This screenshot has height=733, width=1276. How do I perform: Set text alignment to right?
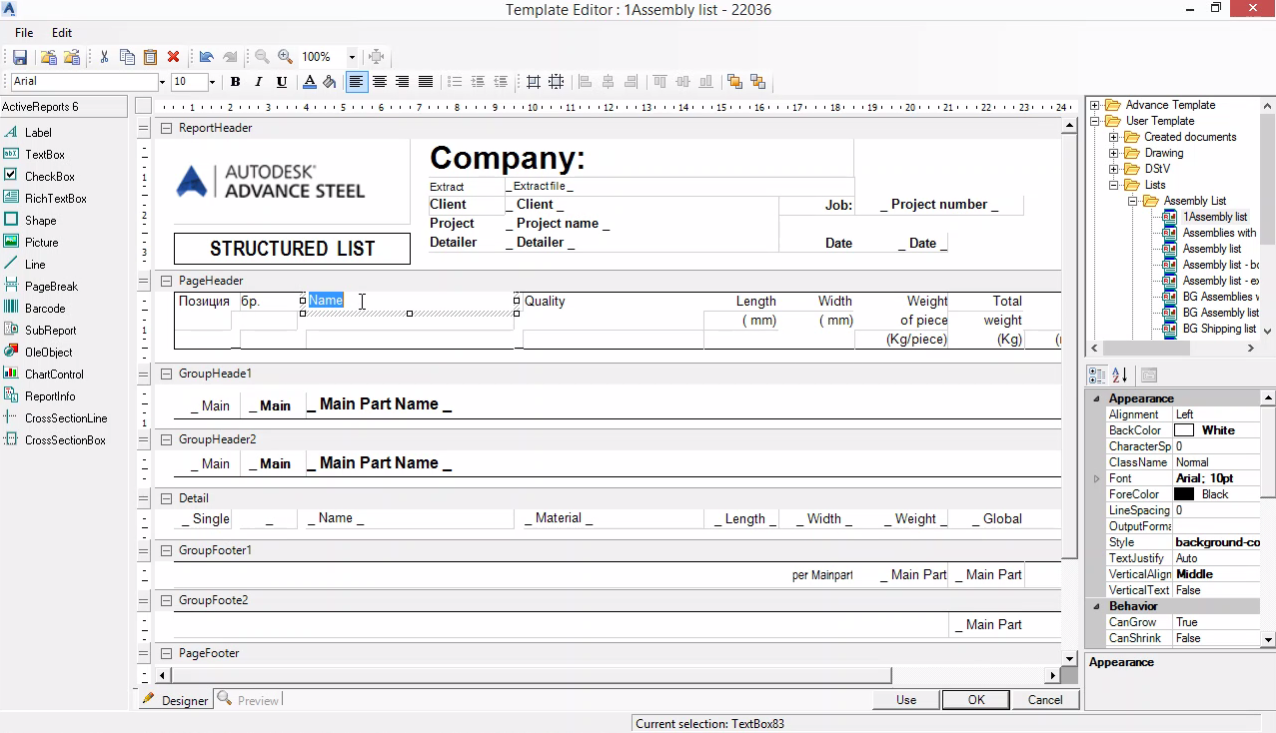click(402, 82)
